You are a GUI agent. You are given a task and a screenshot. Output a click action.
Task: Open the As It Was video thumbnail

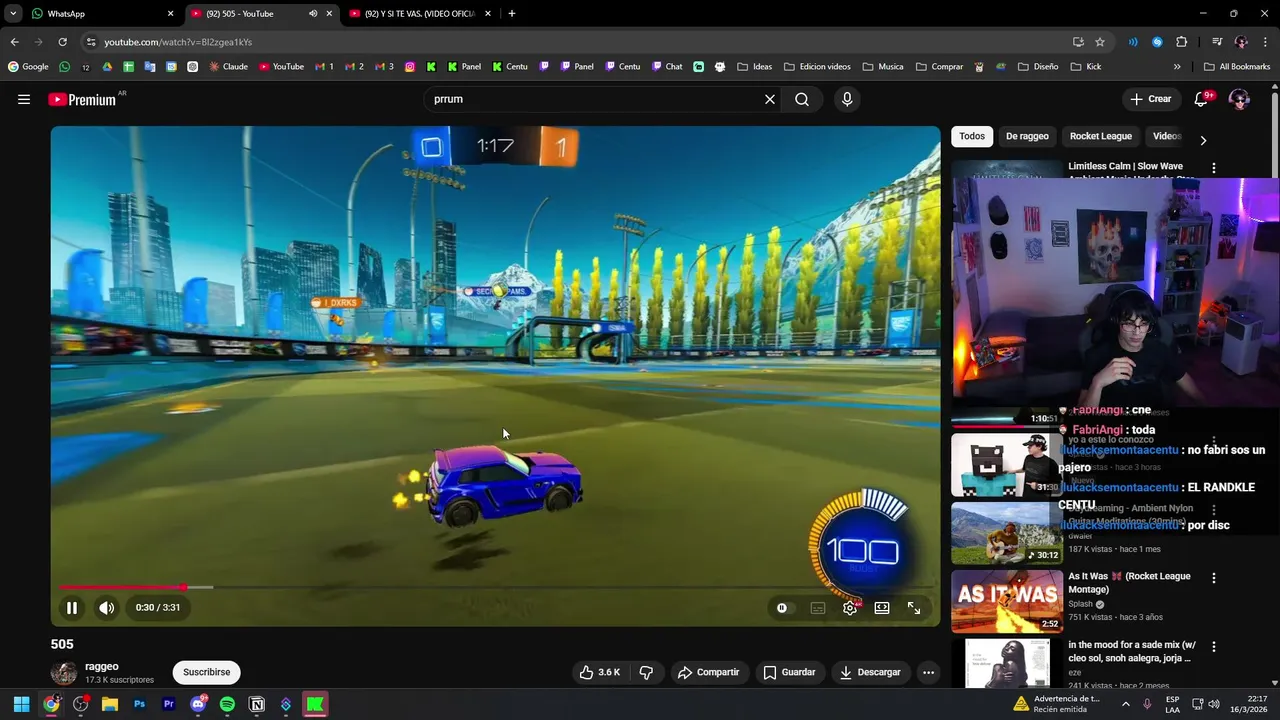point(1007,602)
